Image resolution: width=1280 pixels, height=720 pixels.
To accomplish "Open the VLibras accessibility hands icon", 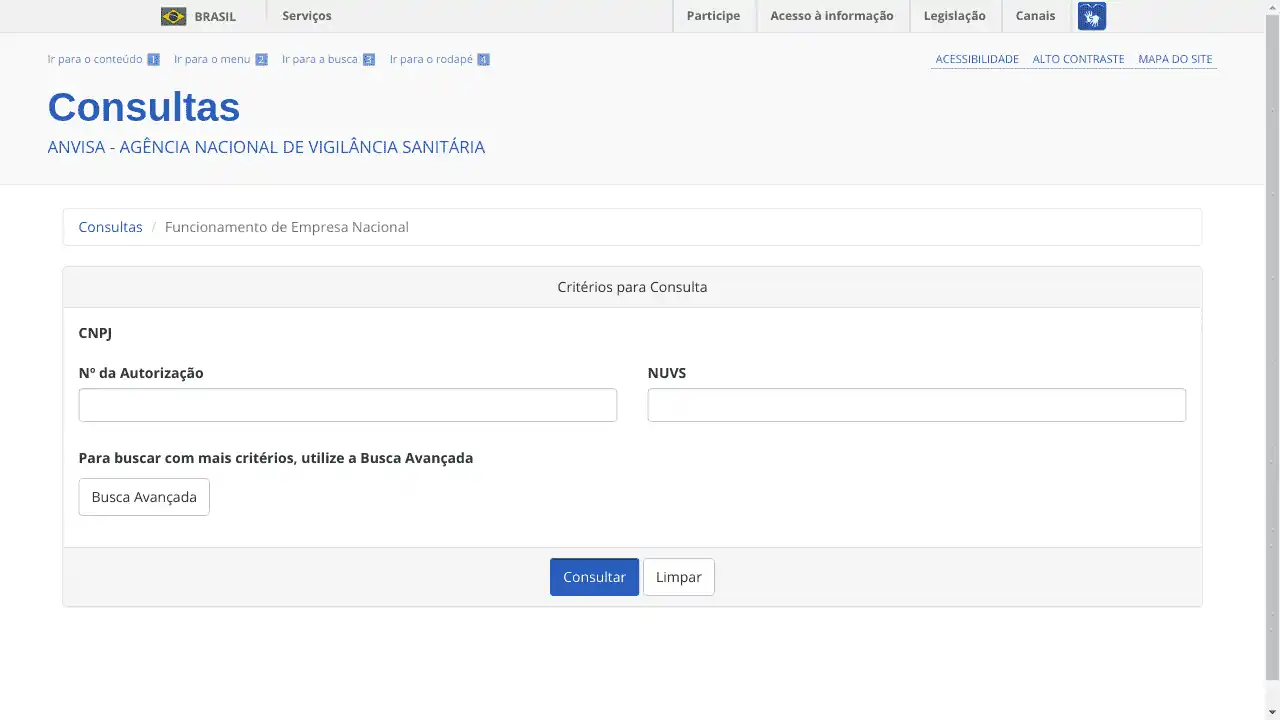I will pyautogui.click(x=1091, y=16).
